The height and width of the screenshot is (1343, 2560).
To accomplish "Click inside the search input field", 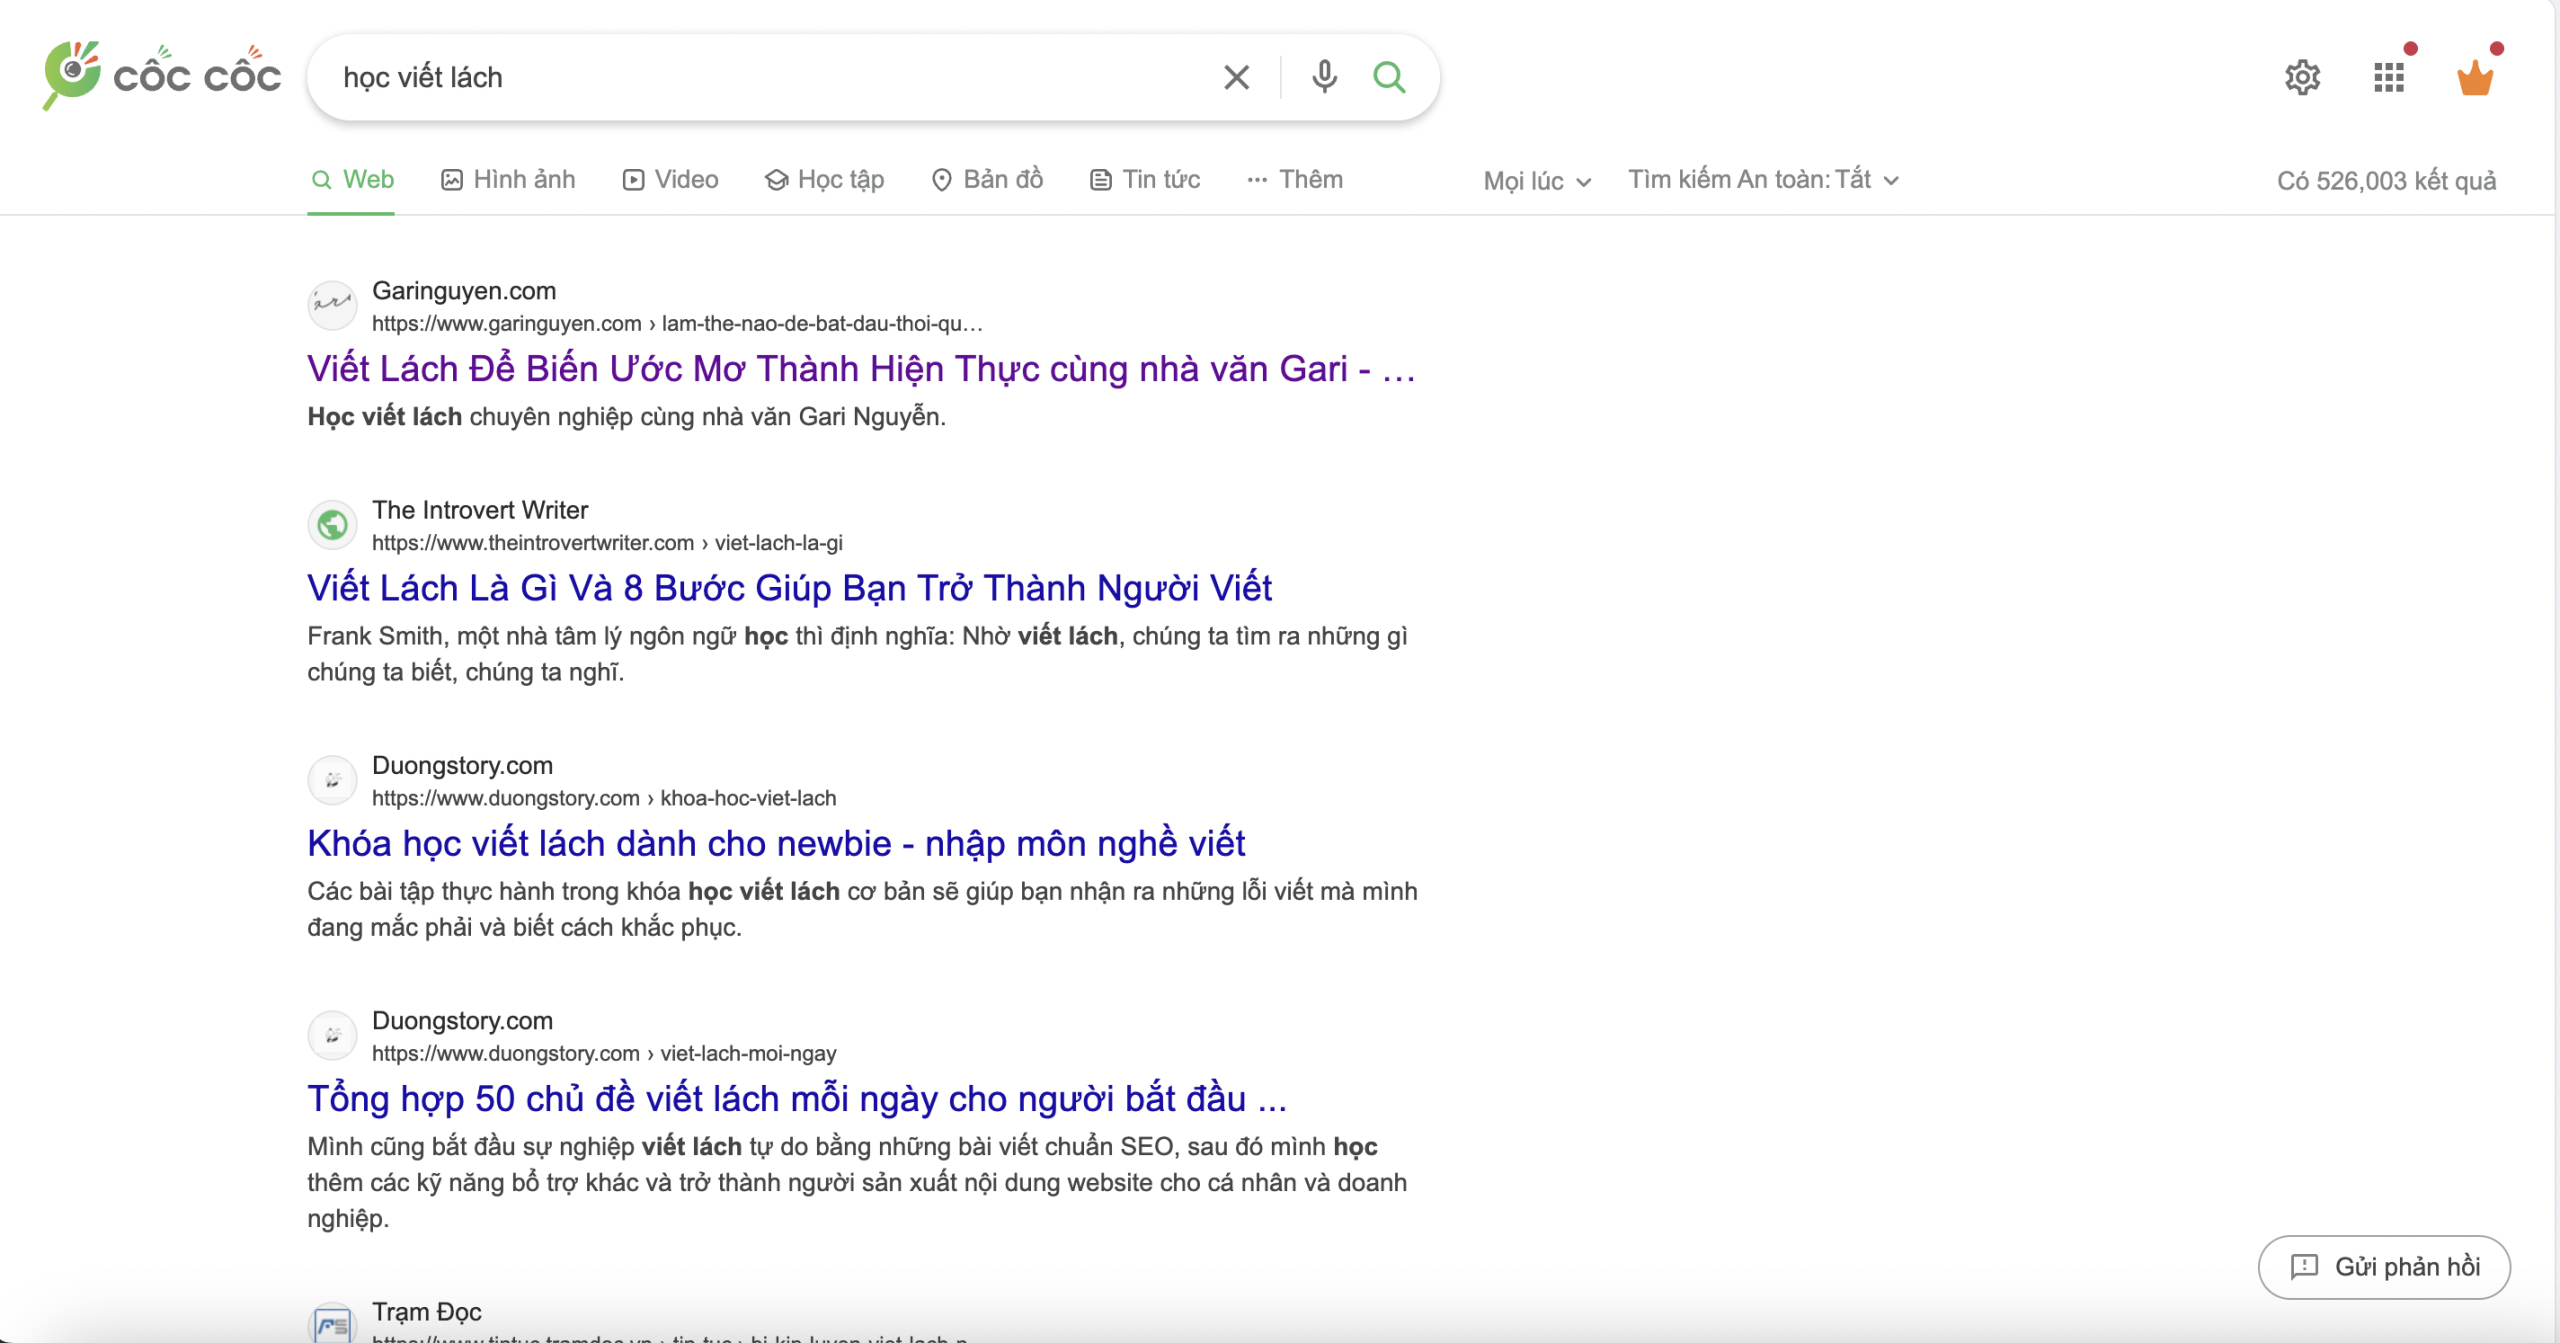I will [x=760, y=77].
